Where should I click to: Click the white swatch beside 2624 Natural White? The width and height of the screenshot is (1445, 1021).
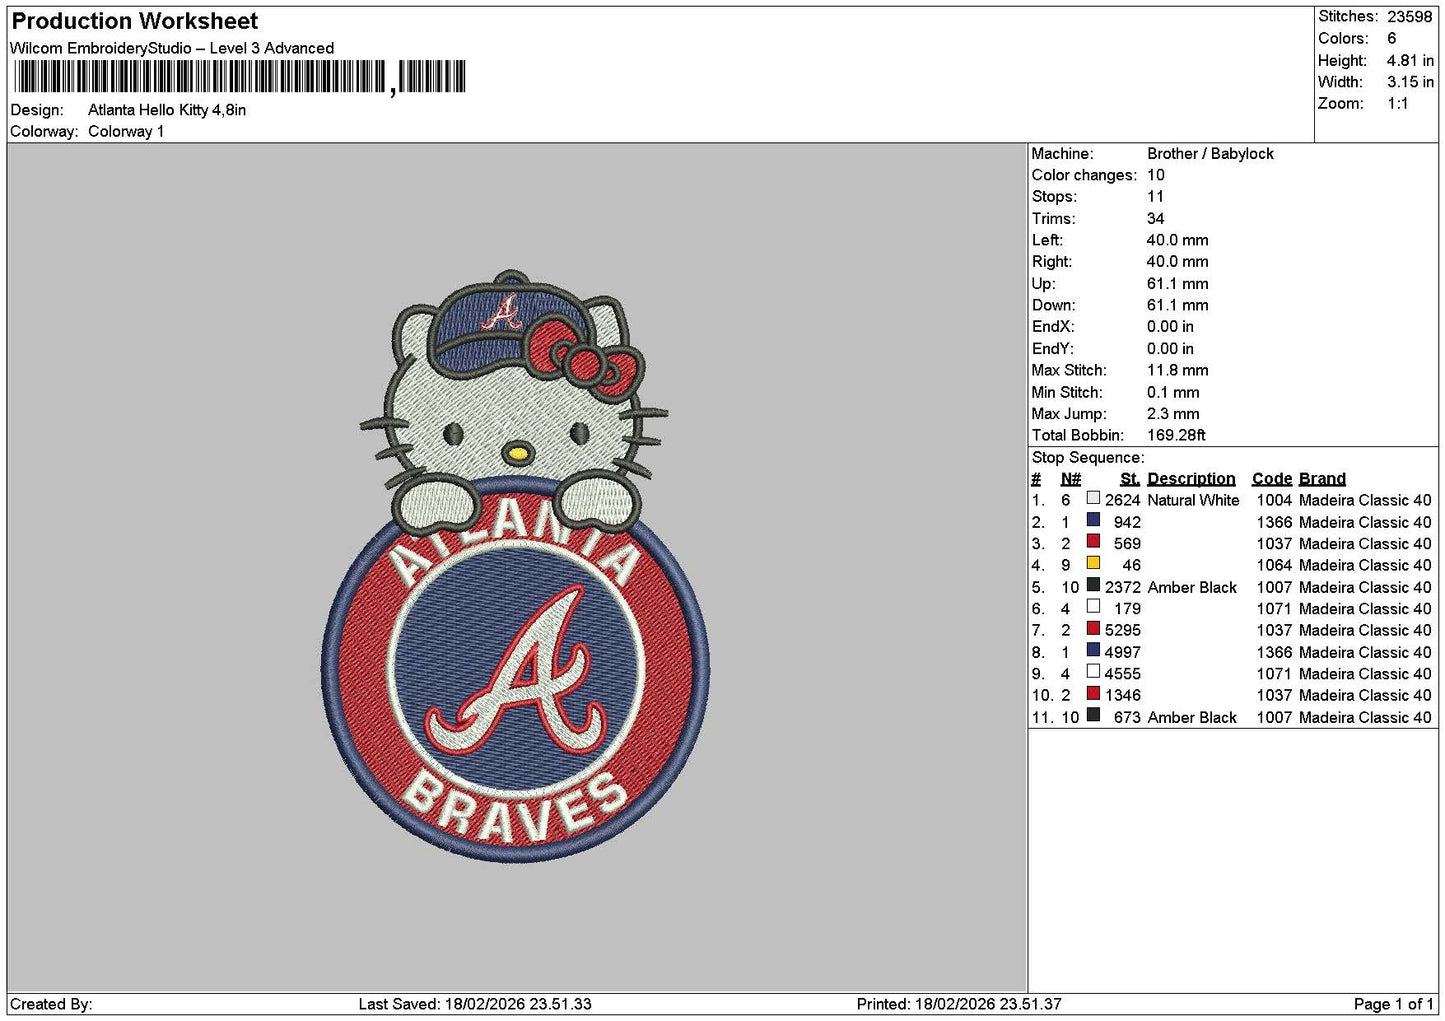click(x=1093, y=498)
